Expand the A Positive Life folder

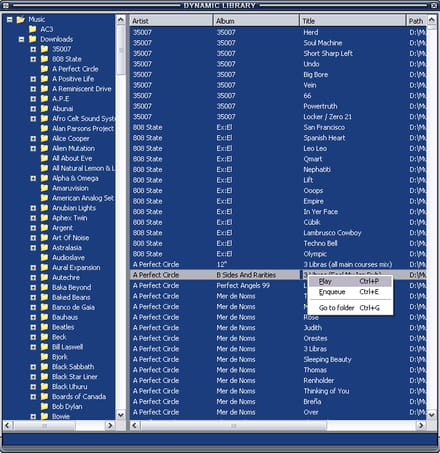pyautogui.click(x=33, y=79)
